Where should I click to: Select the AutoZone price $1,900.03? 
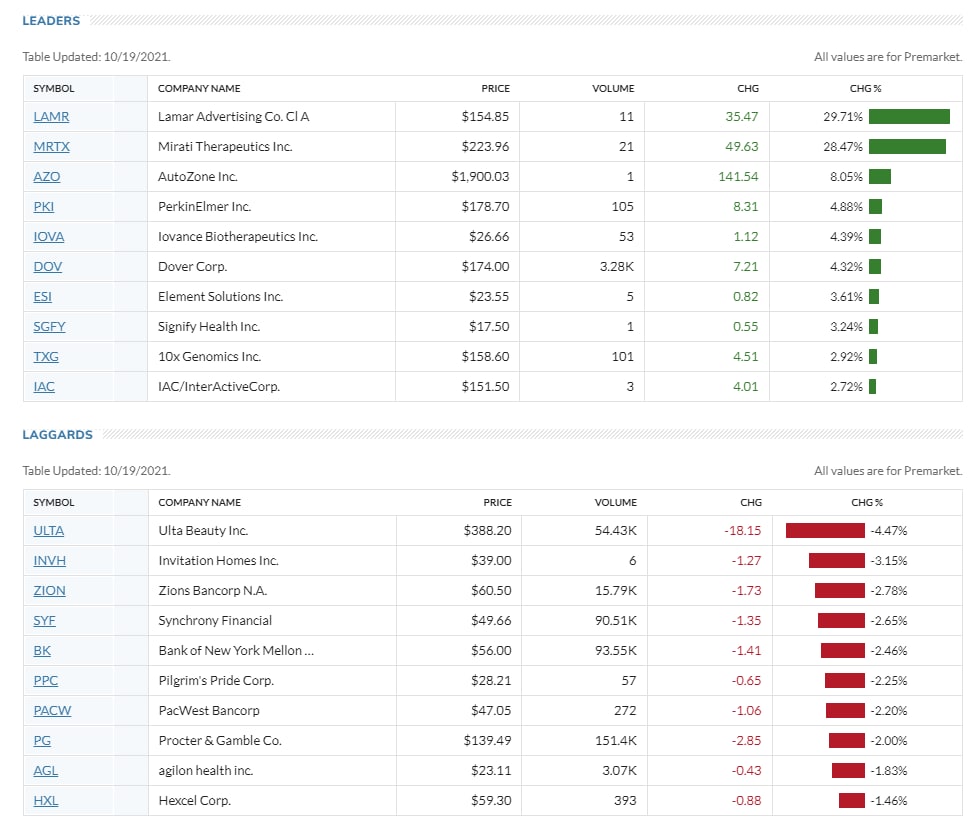coord(480,176)
